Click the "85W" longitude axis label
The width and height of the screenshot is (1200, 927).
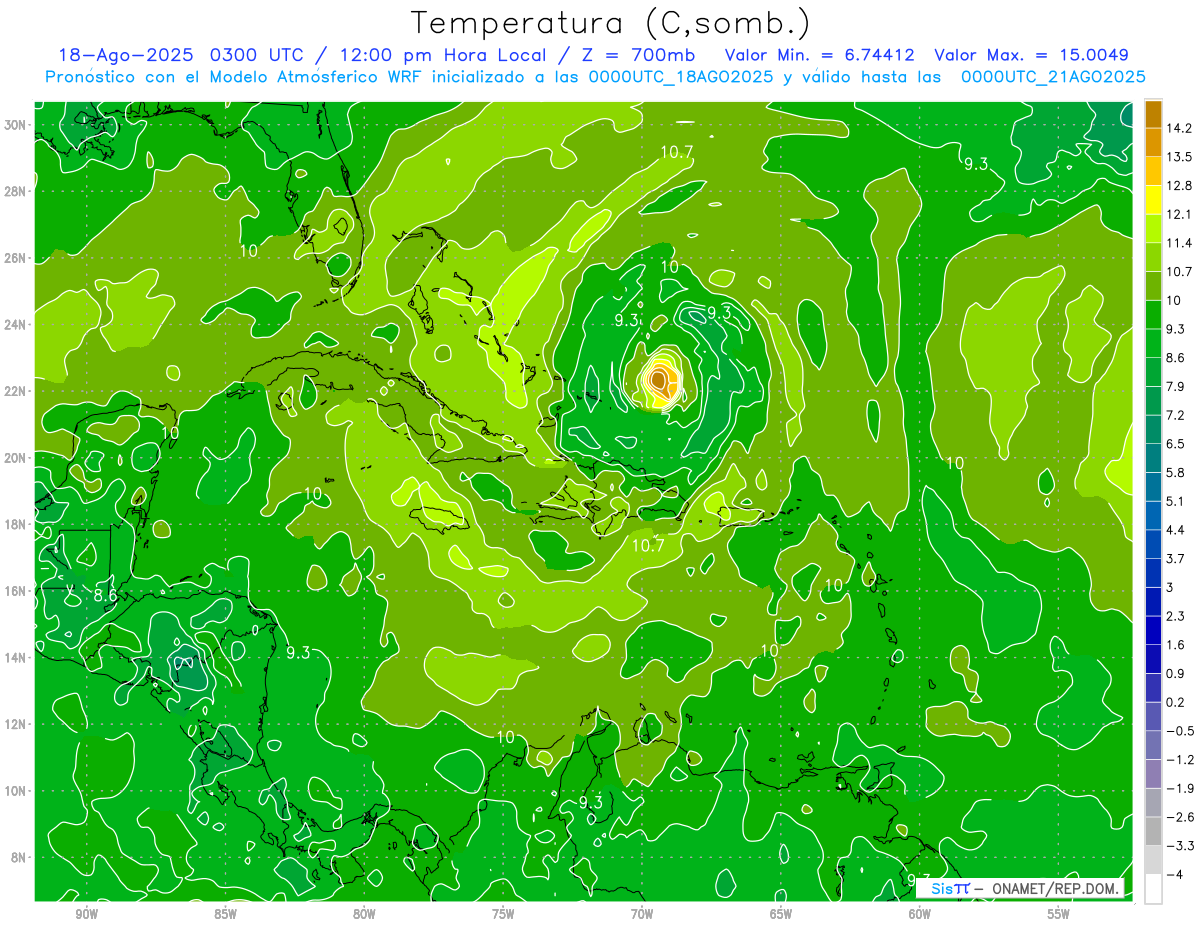[x=225, y=914]
